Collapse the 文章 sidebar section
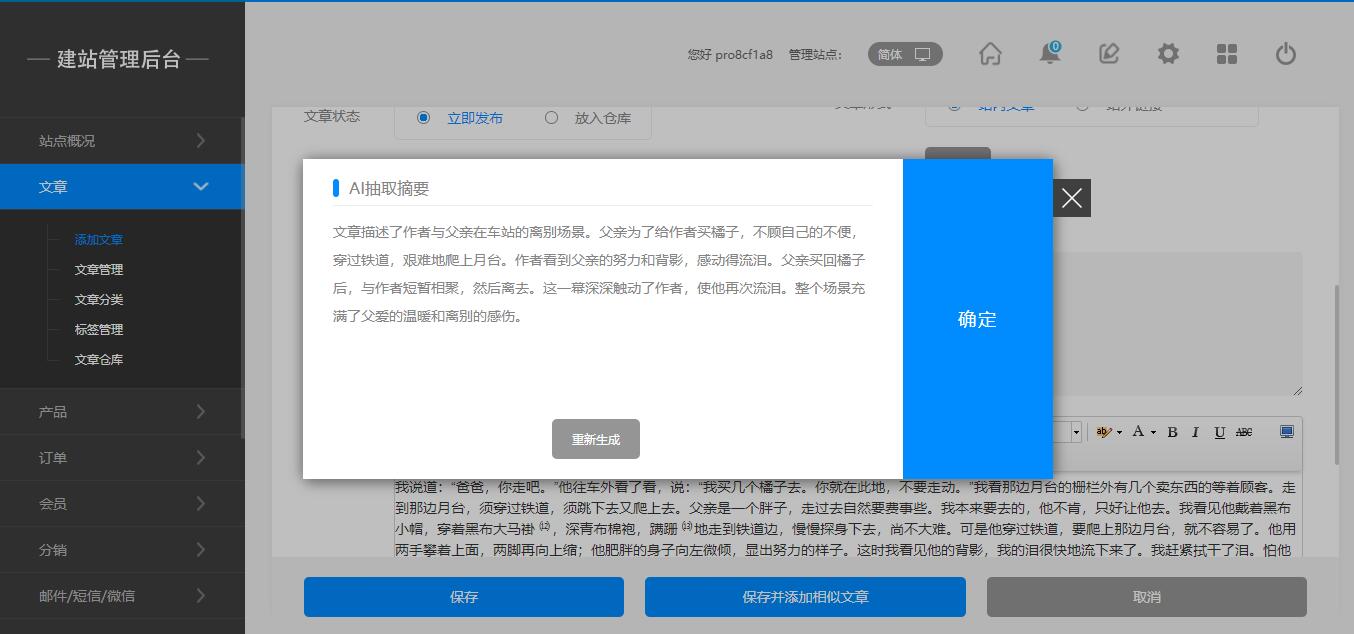This screenshot has width=1354, height=634. click(x=120, y=187)
